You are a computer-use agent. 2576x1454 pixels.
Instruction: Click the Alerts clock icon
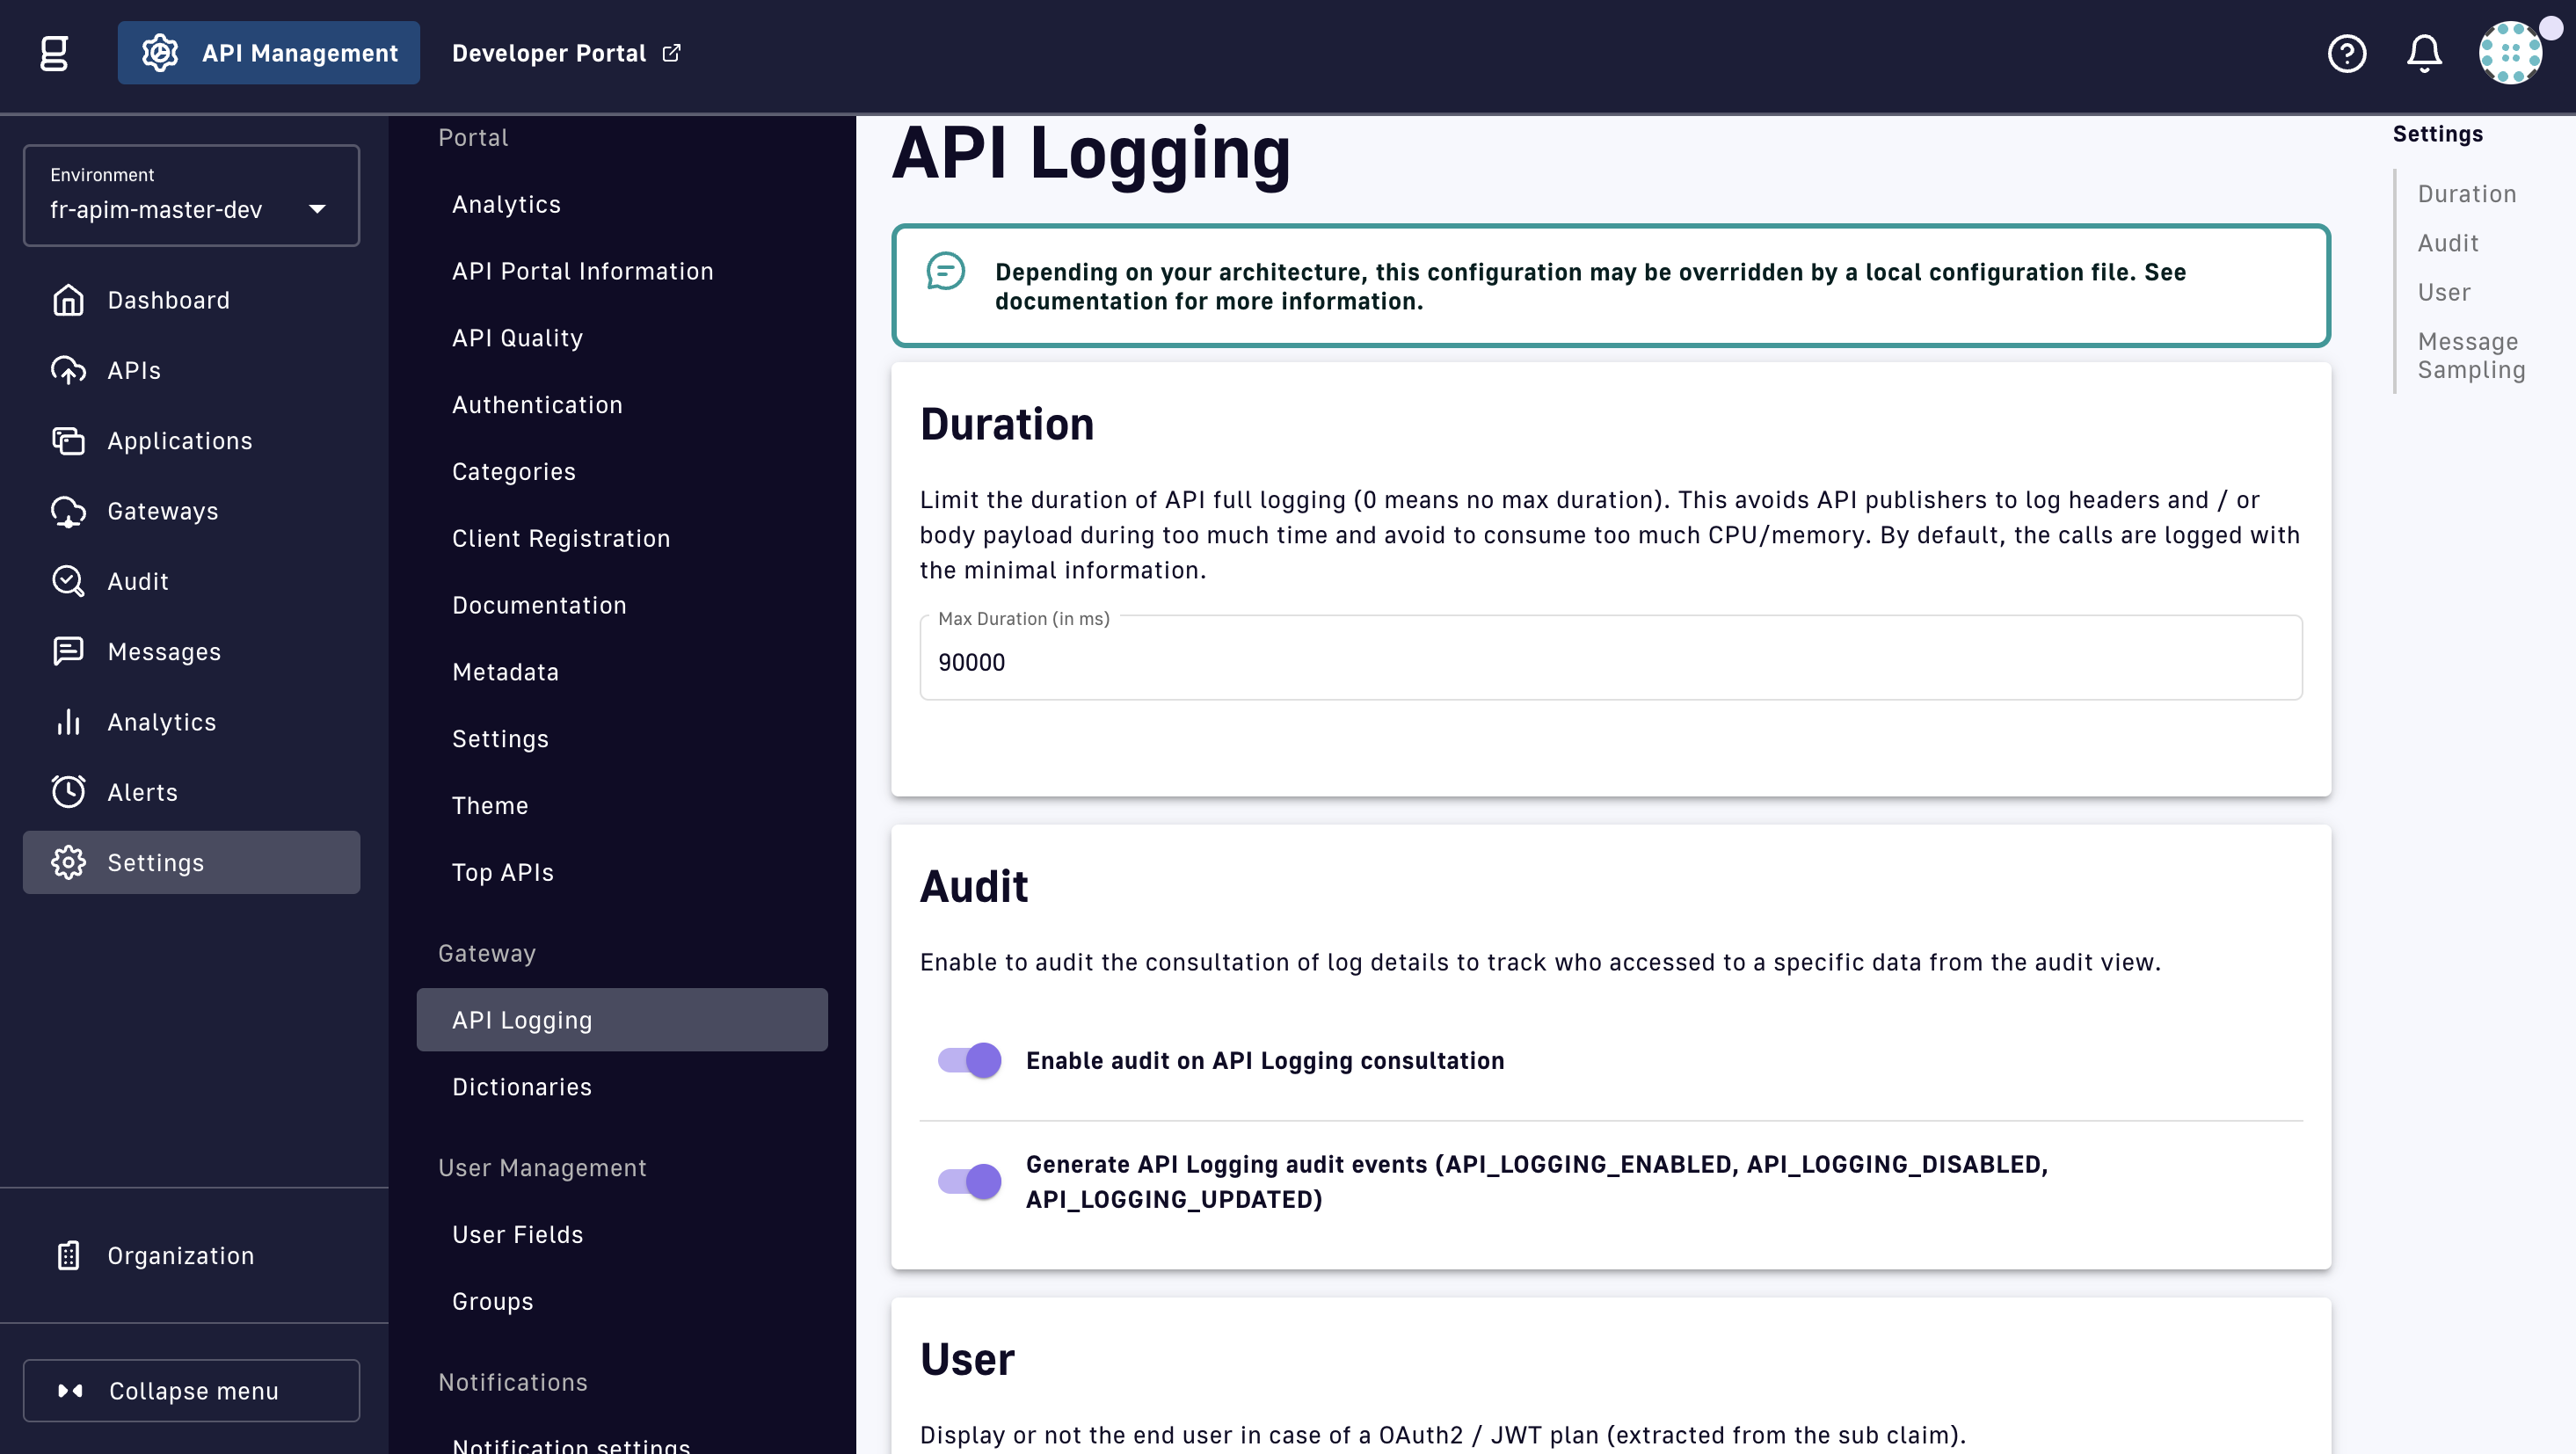coord(68,792)
